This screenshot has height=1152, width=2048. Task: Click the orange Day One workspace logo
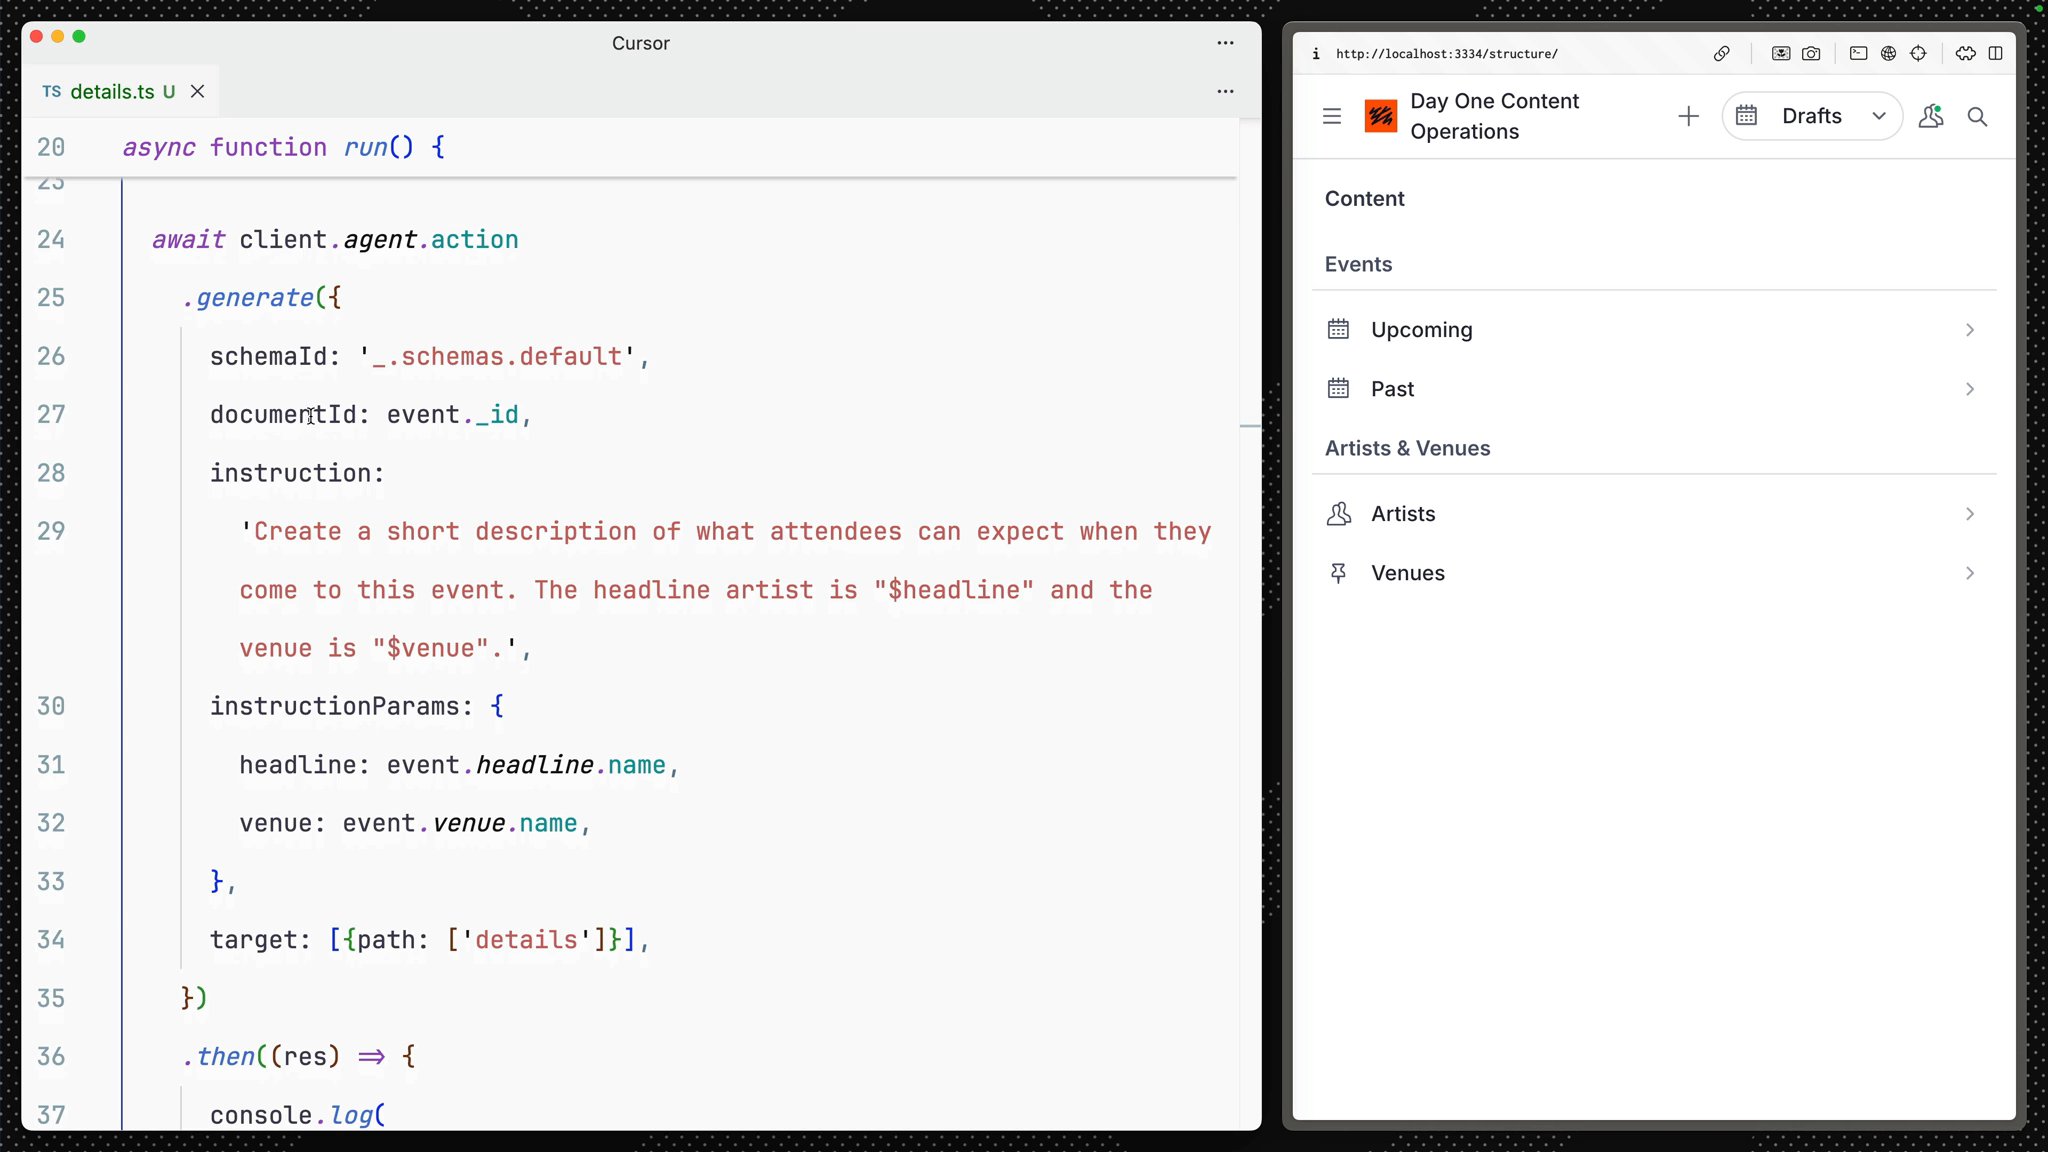coord(1380,116)
